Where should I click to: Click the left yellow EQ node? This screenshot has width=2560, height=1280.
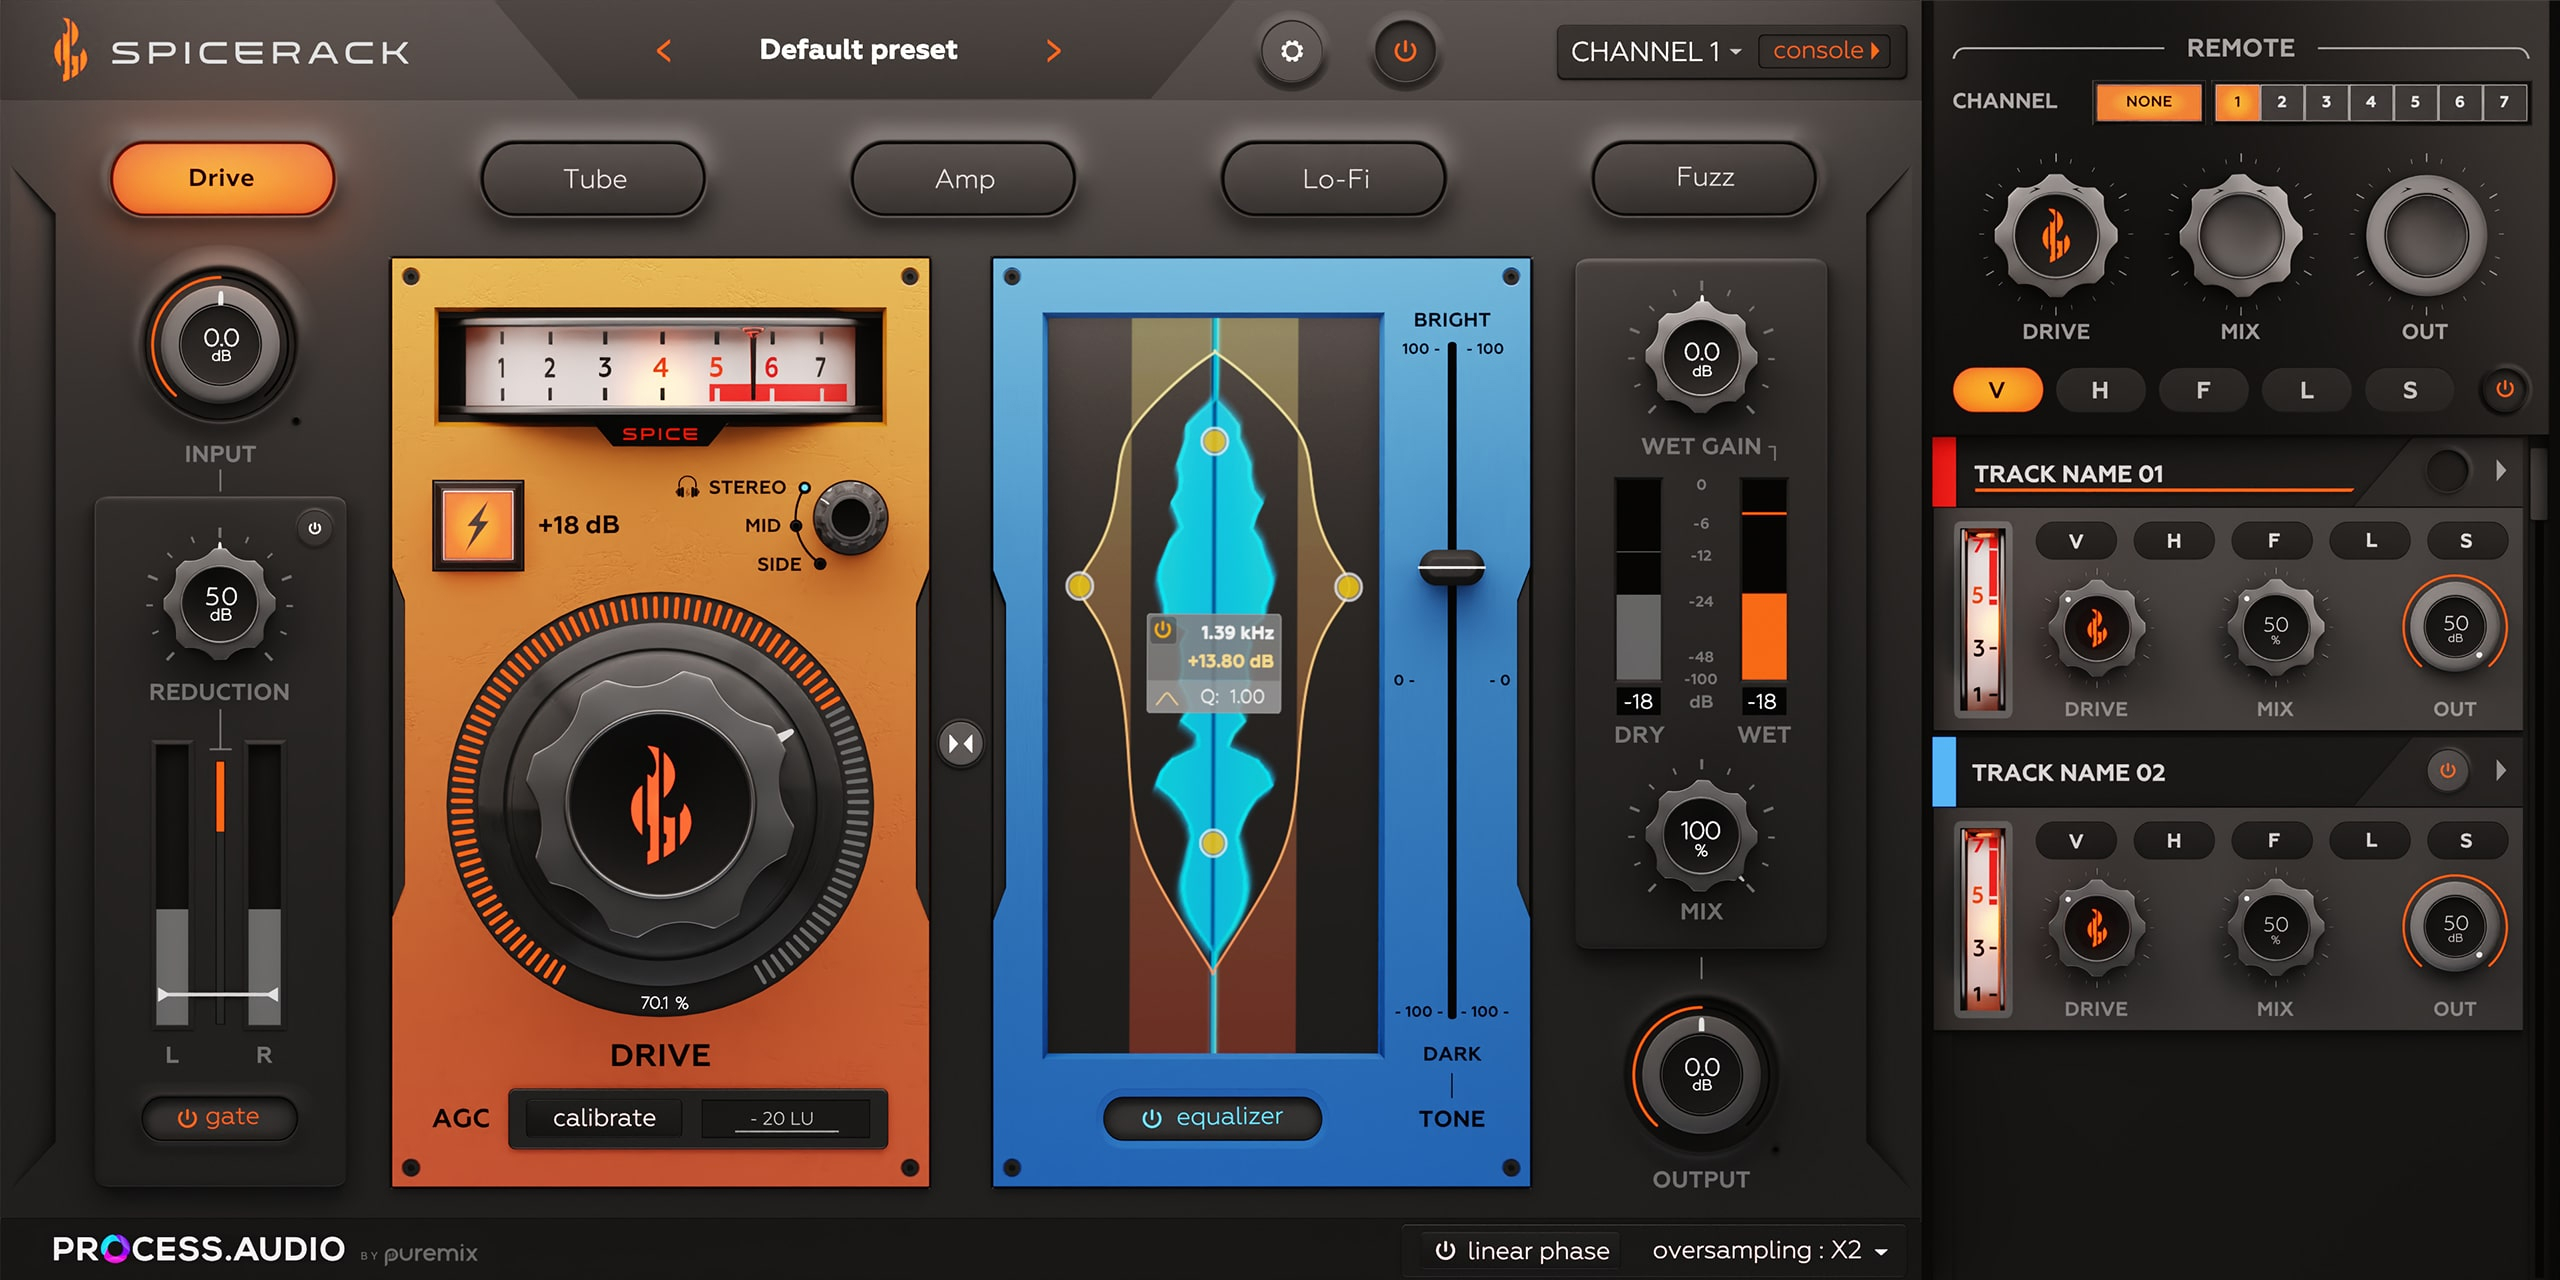point(1080,586)
